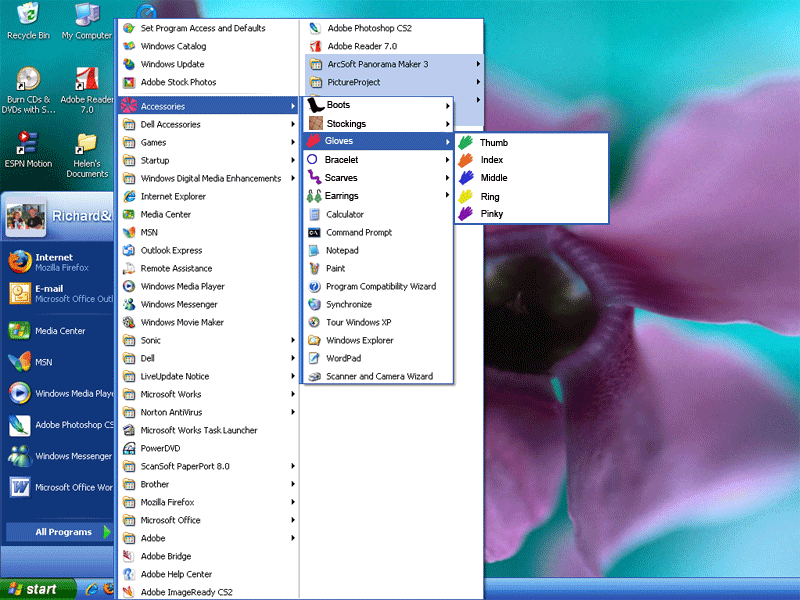800x600 pixels.
Task: Open Adobe Reader 7.0 desktop shortcut icon
Action: point(87,79)
